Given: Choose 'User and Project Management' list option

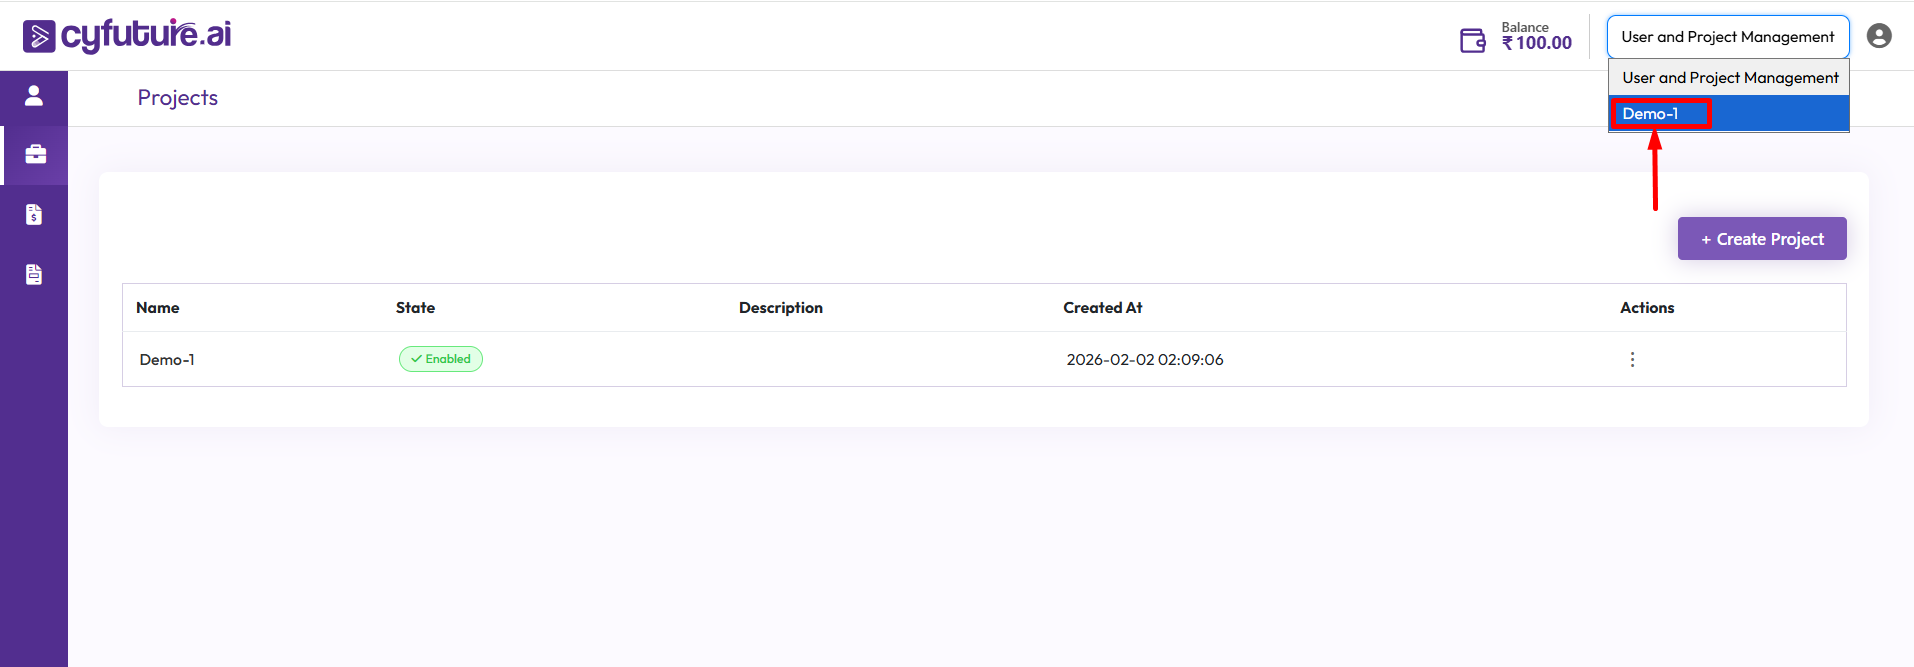Looking at the screenshot, I should coord(1729,78).
